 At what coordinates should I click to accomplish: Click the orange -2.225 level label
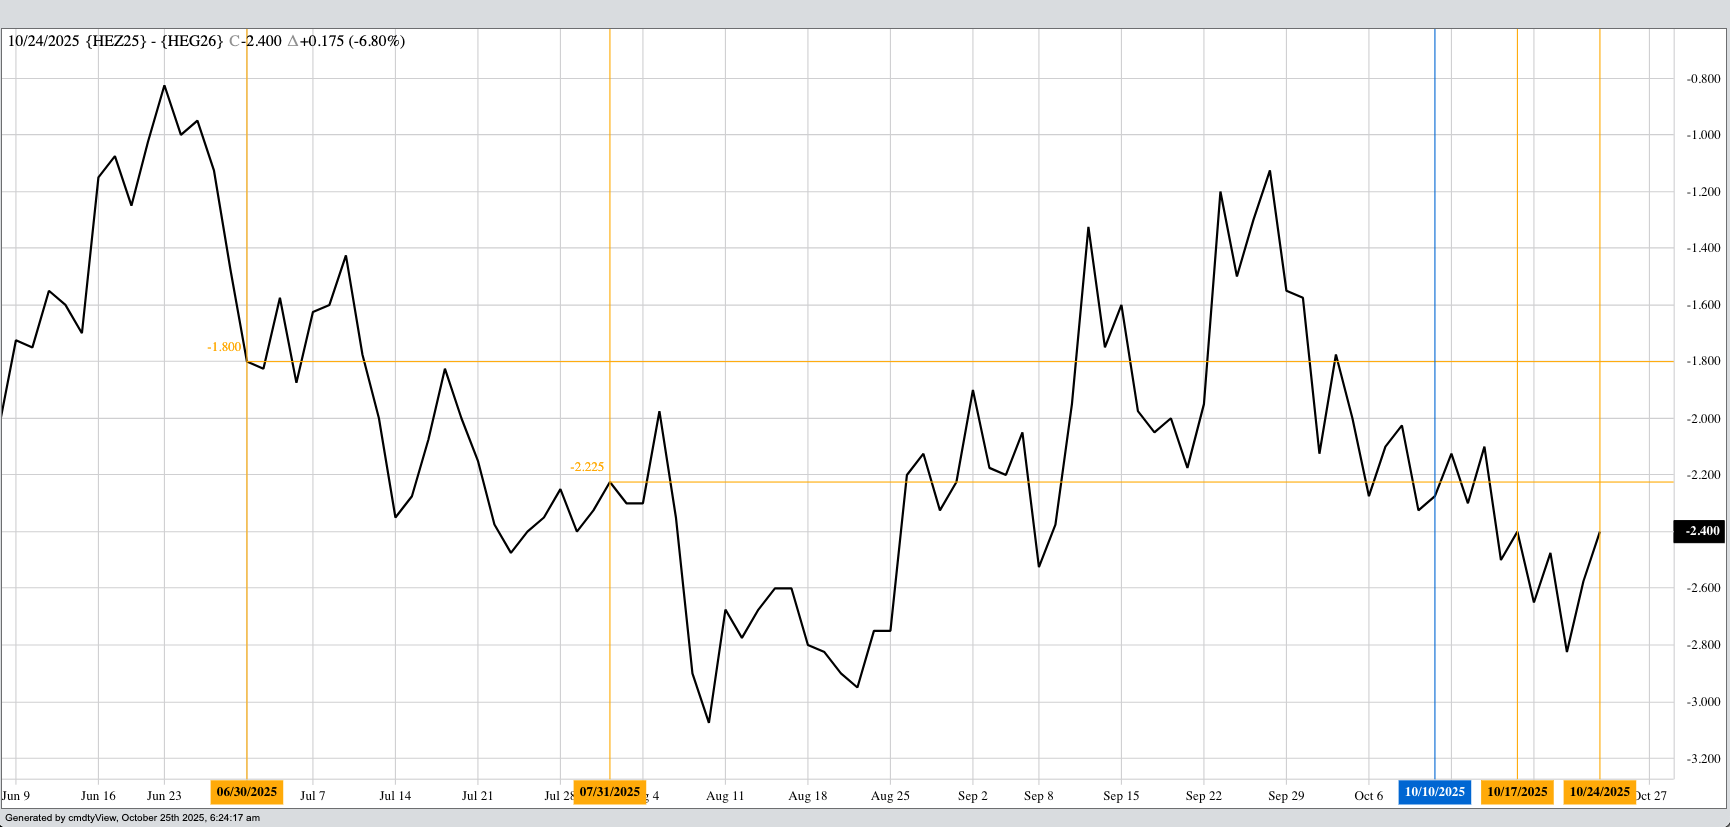point(587,467)
